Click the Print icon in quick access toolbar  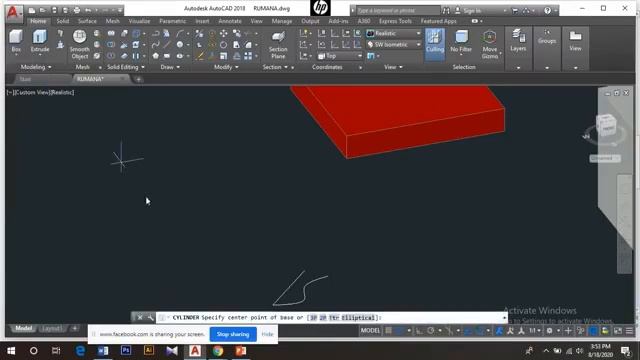click(76, 10)
